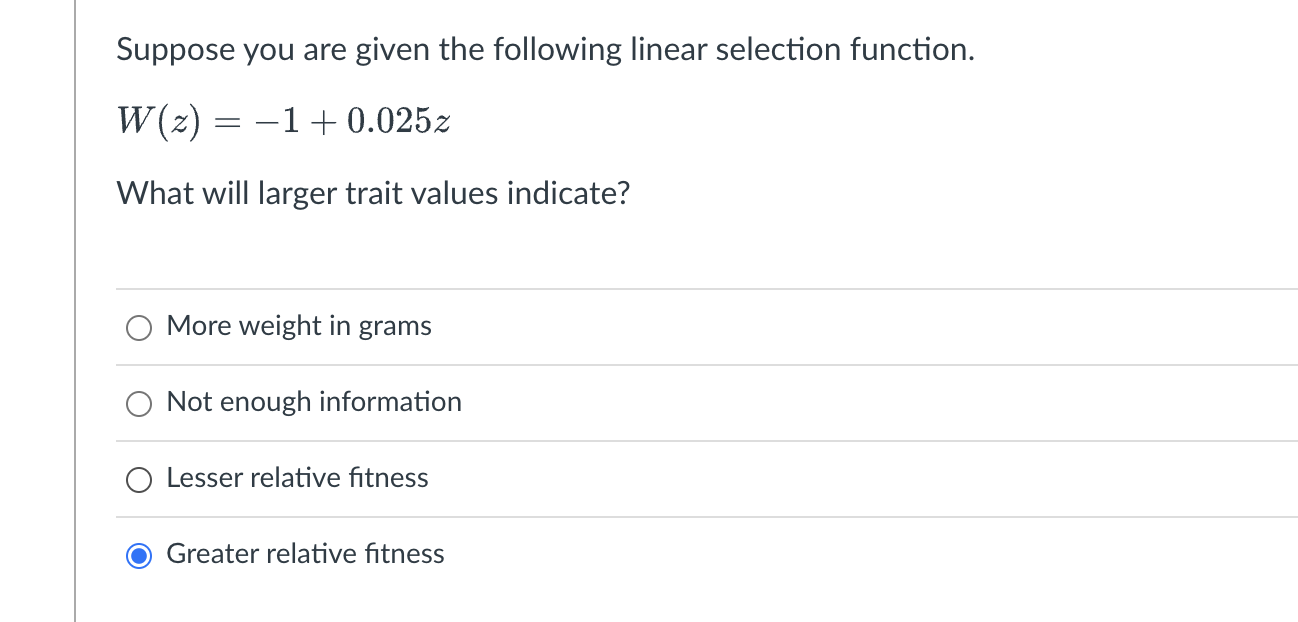Select the "Greater relative fitness" radio button
Viewport: 1298px width, 622px height.
(x=139, y=555)
